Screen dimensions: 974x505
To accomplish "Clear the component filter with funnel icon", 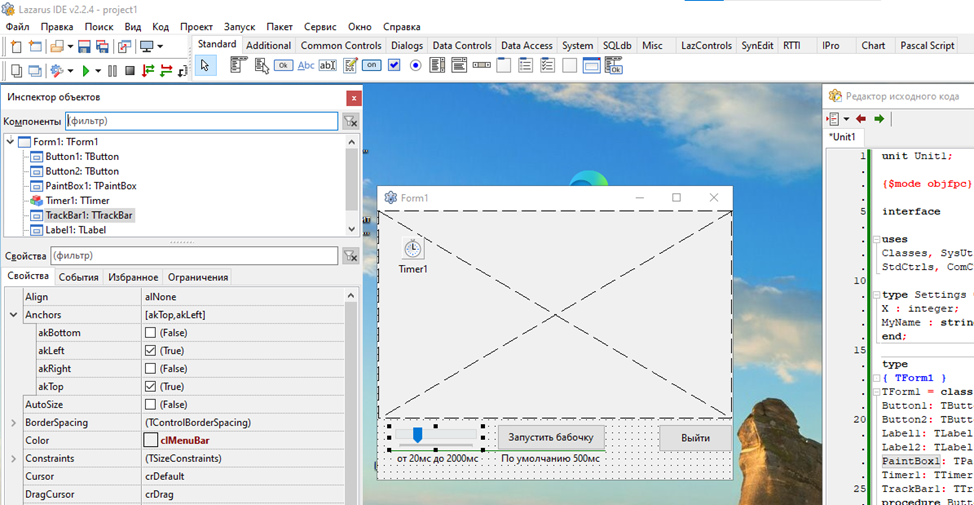I will [x=350, y=121].
